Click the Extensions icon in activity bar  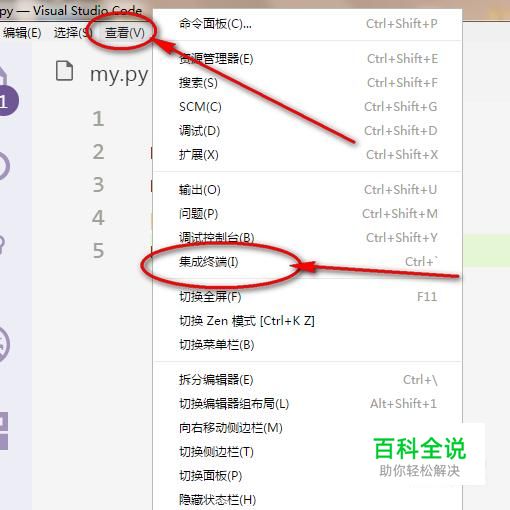point(3,431)
